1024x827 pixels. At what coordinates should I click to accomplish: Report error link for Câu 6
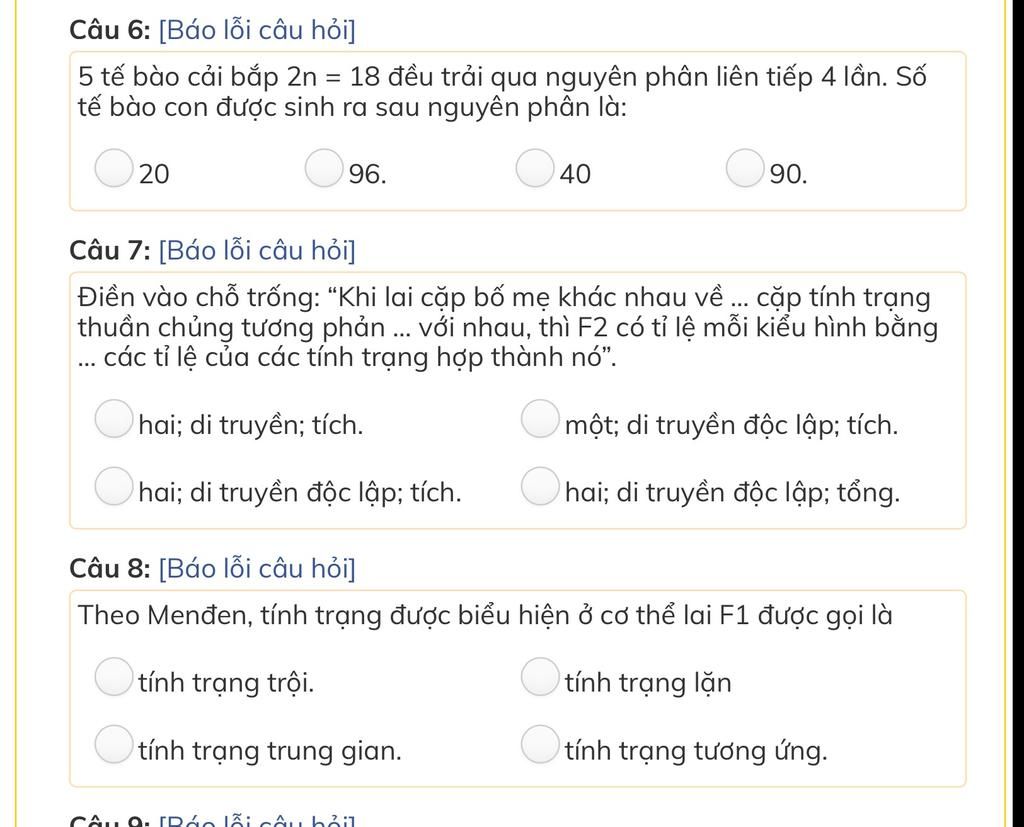tap(257, 31)
